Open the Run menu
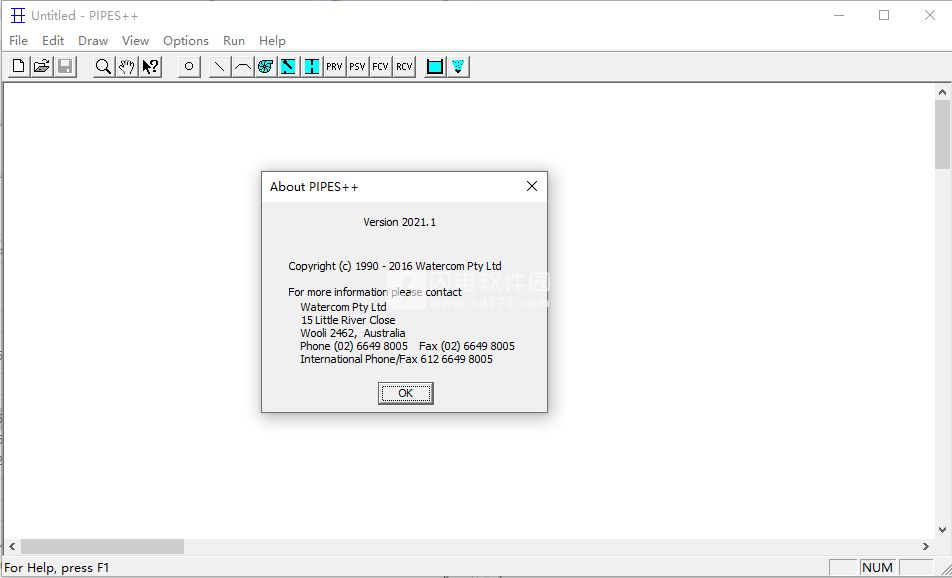The height and width of the screenshot is (578, 952). [x=234, y=41]
